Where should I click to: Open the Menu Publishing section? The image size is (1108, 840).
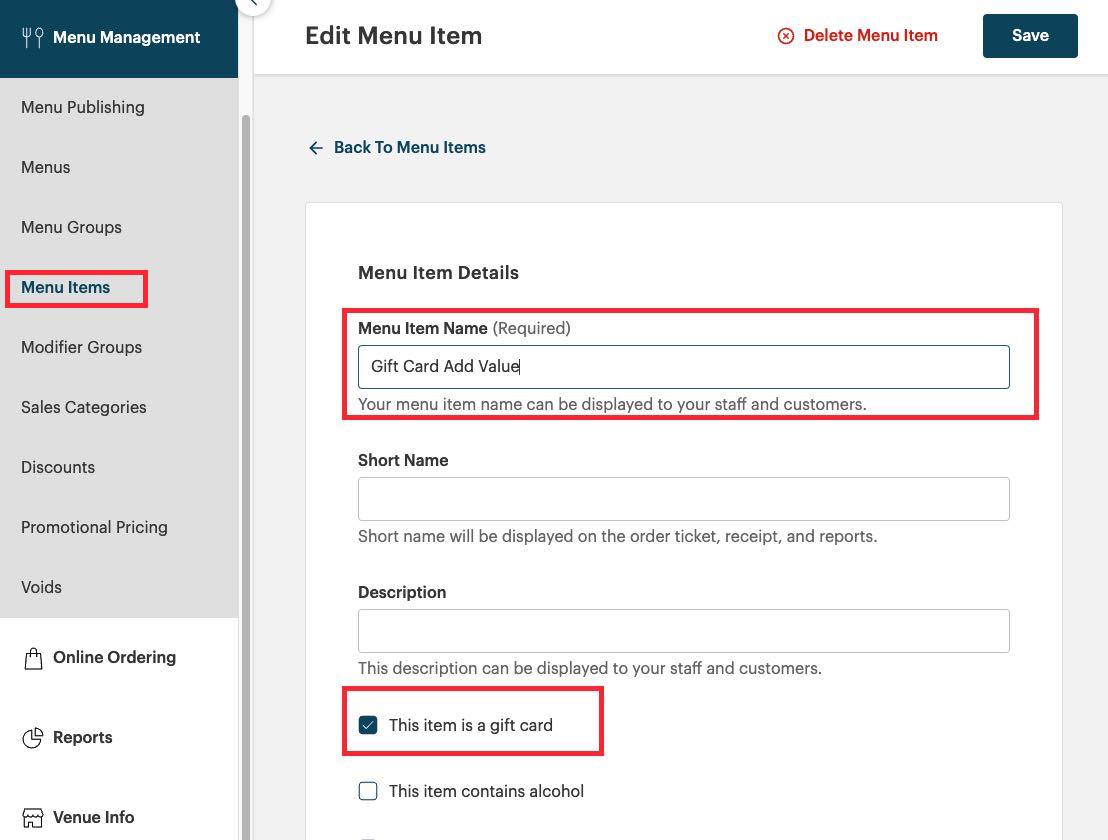click(x=82, y=107)
